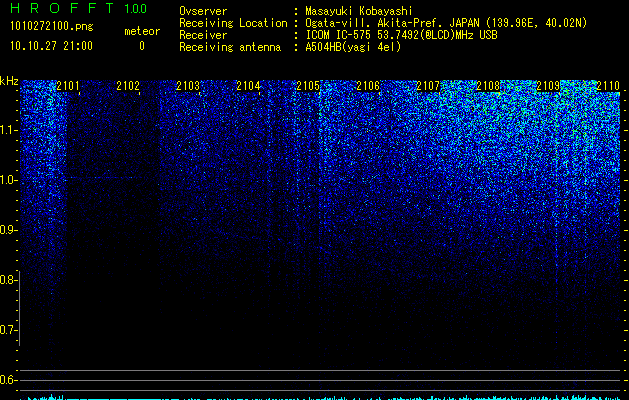Click the HROFFT 1.0.0 title text
Image resolution: width=629 pixels, height=400 pixels.
pyautogui.click(x=79, y=8)
